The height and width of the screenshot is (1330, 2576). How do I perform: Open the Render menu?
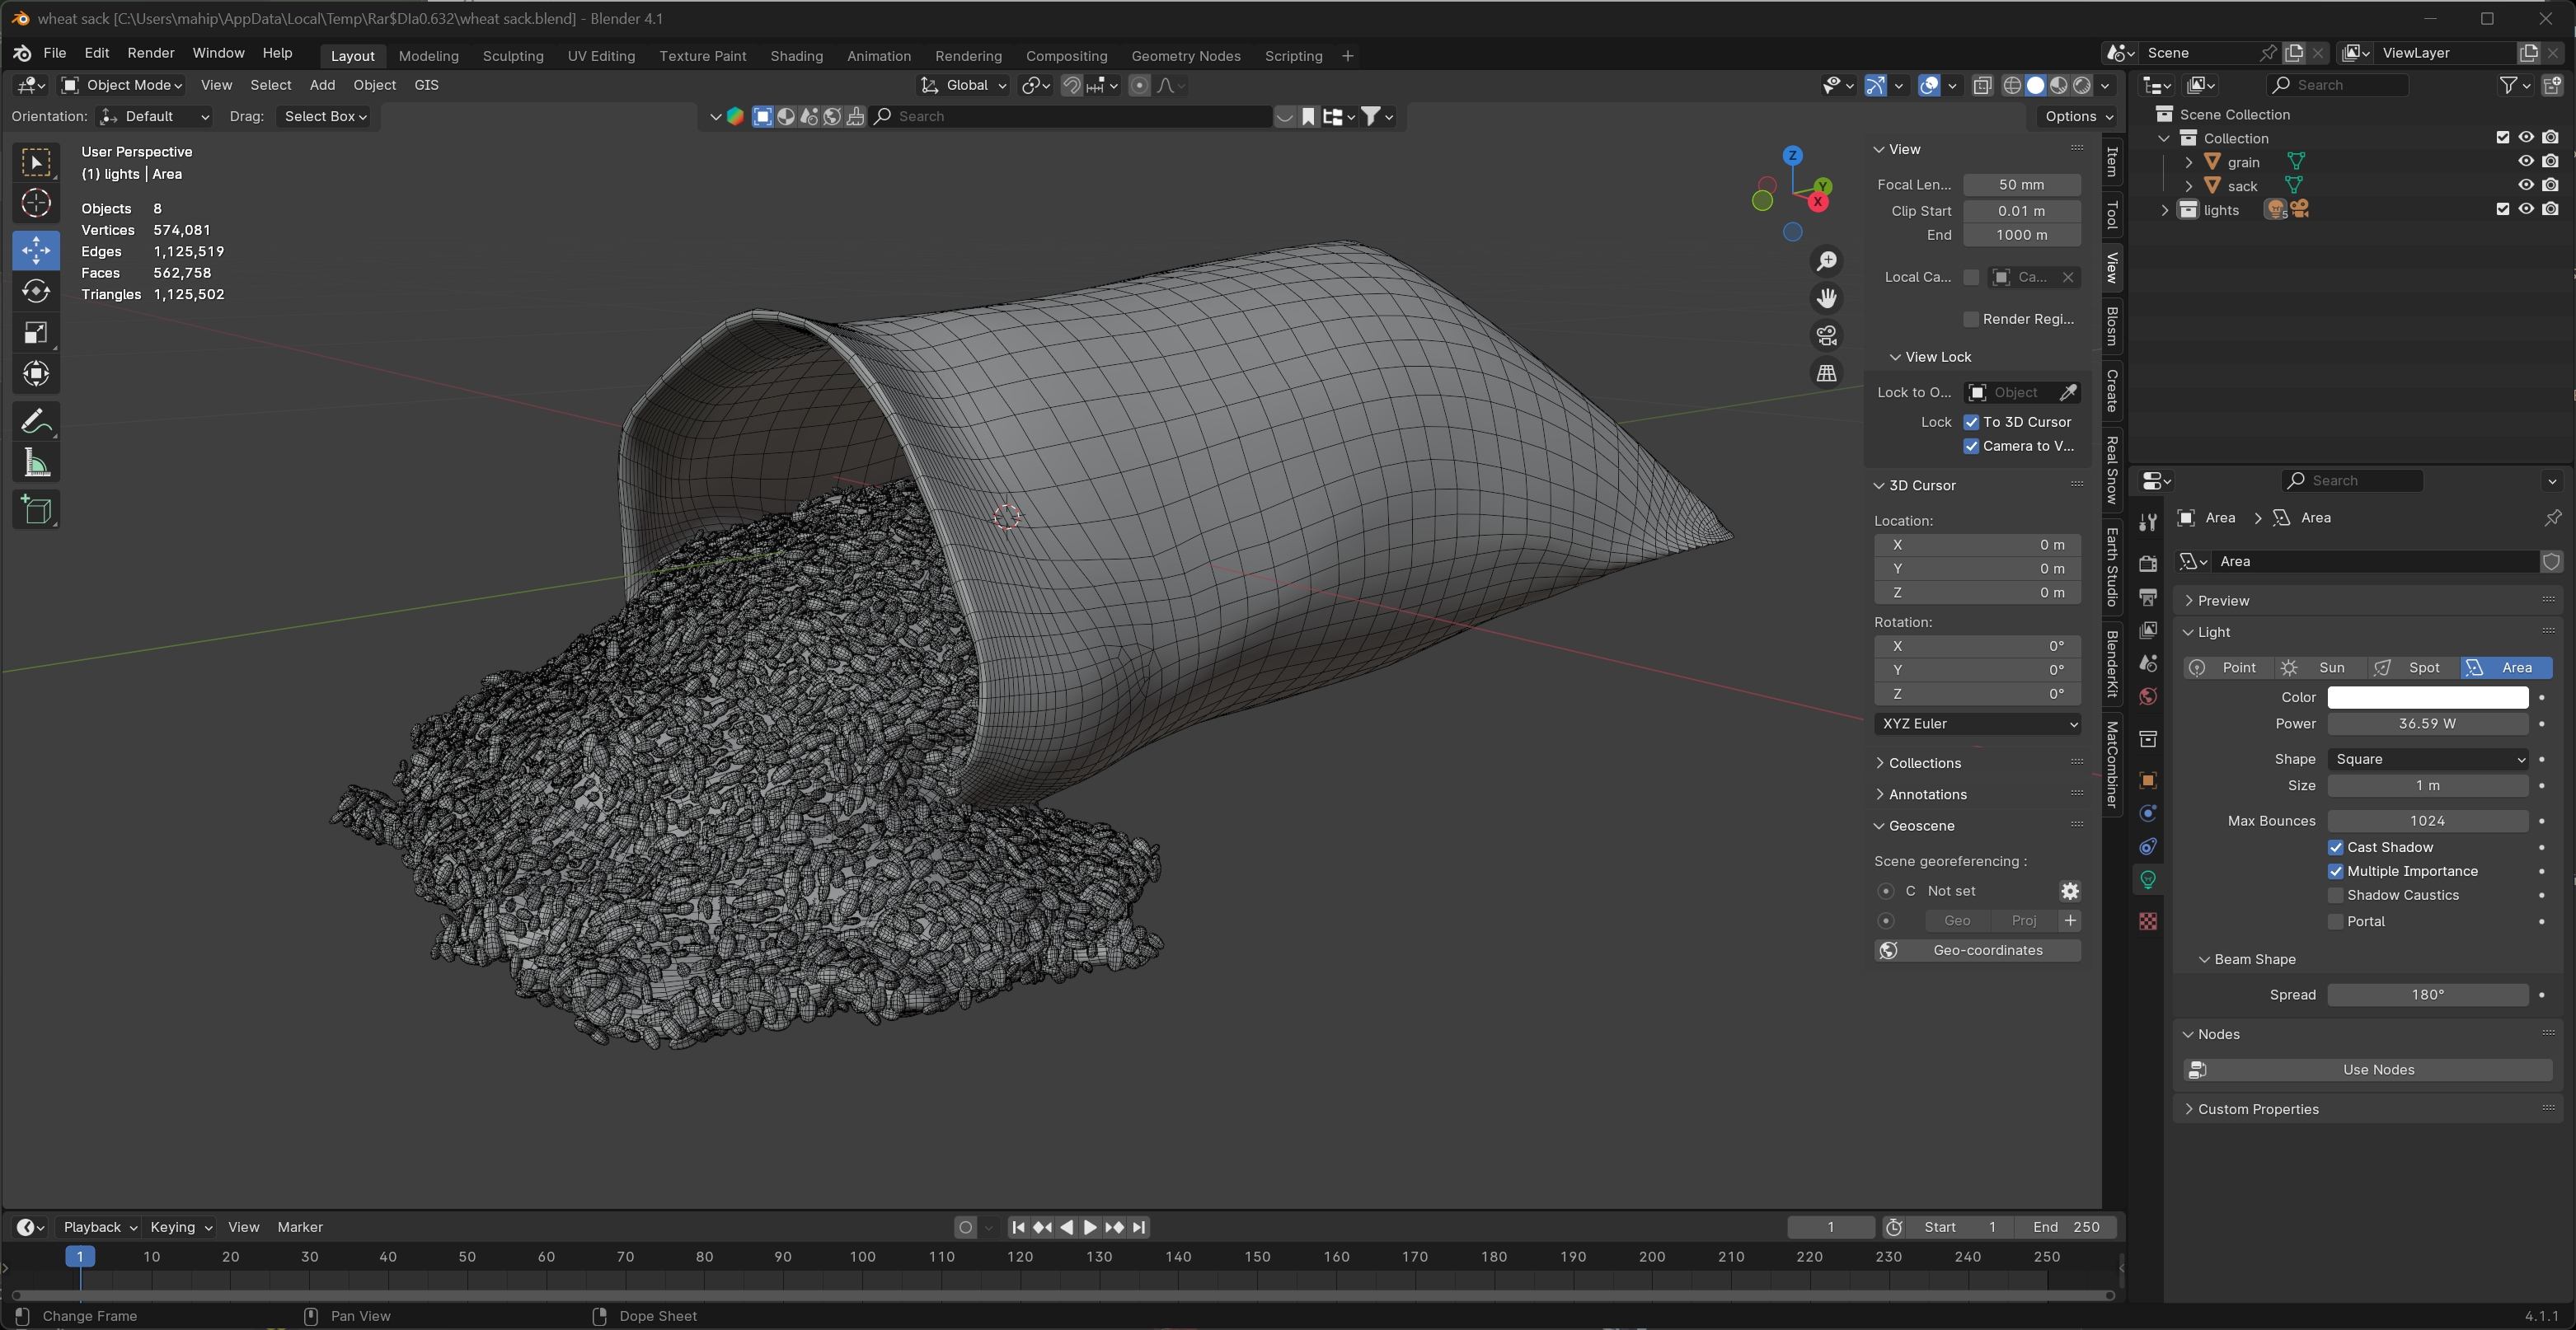click(150, 53)
